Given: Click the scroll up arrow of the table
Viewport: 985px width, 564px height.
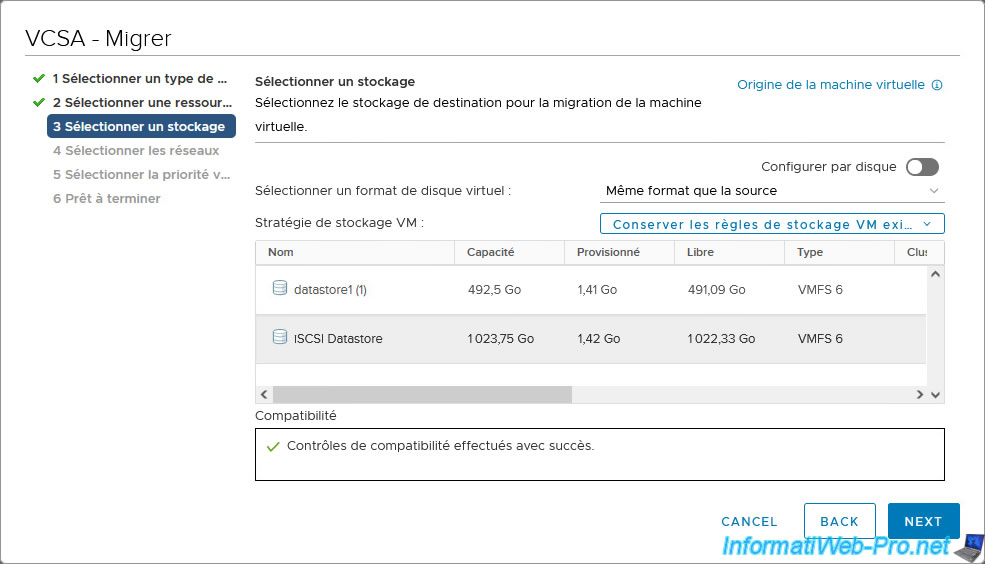Looking at the screenshot, I should click(x=936, y=275).
